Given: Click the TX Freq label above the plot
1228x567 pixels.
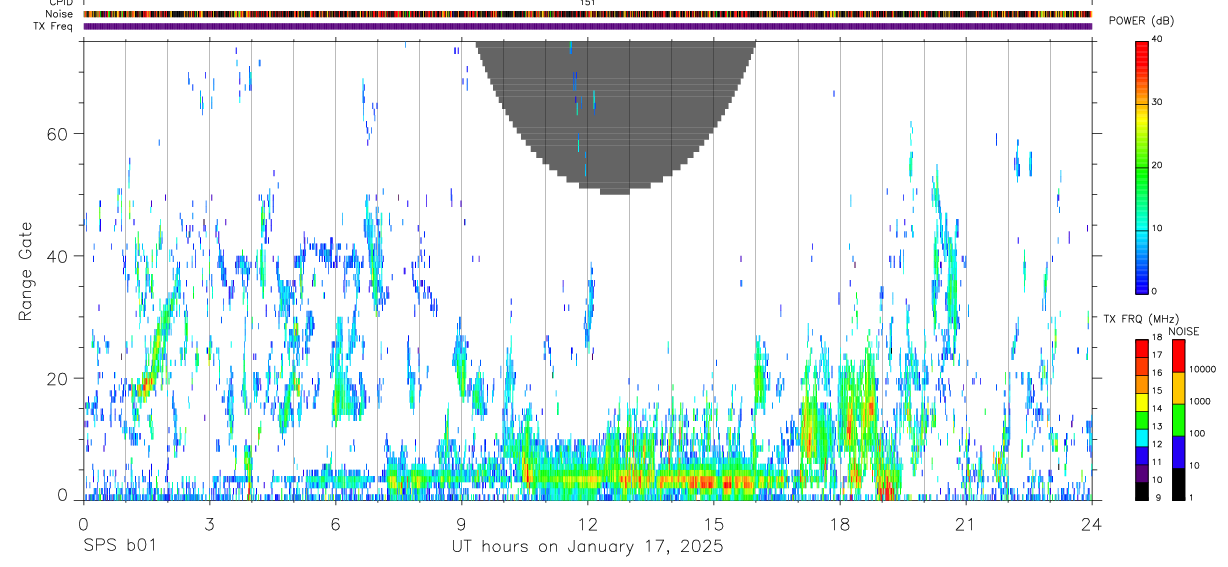Looking at the screenshot, I should point(54,26).
